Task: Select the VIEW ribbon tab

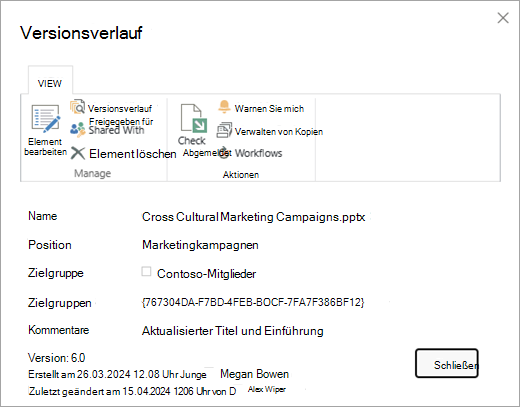Action: 50,83
